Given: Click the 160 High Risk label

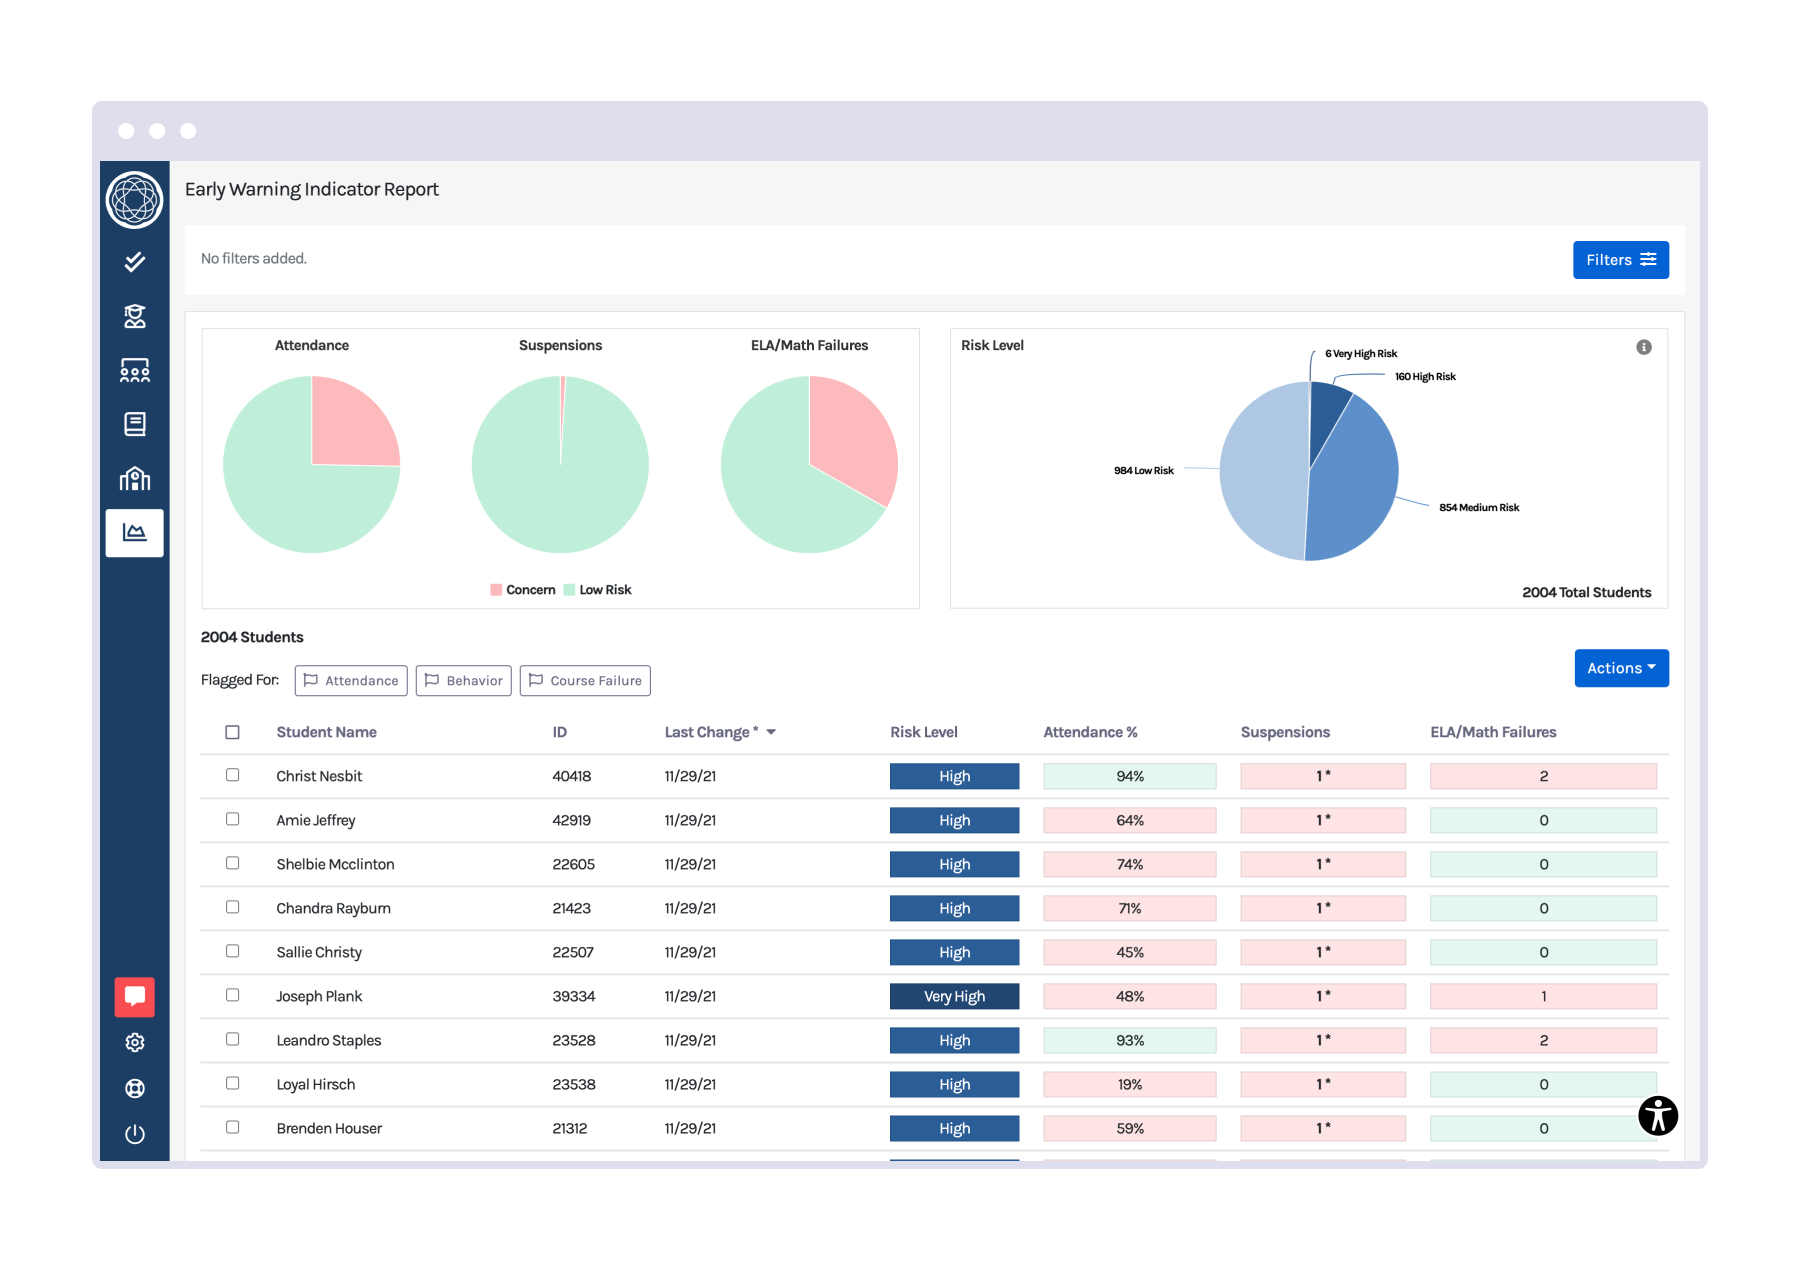Looking at the screenshot, I should 1425,376.
